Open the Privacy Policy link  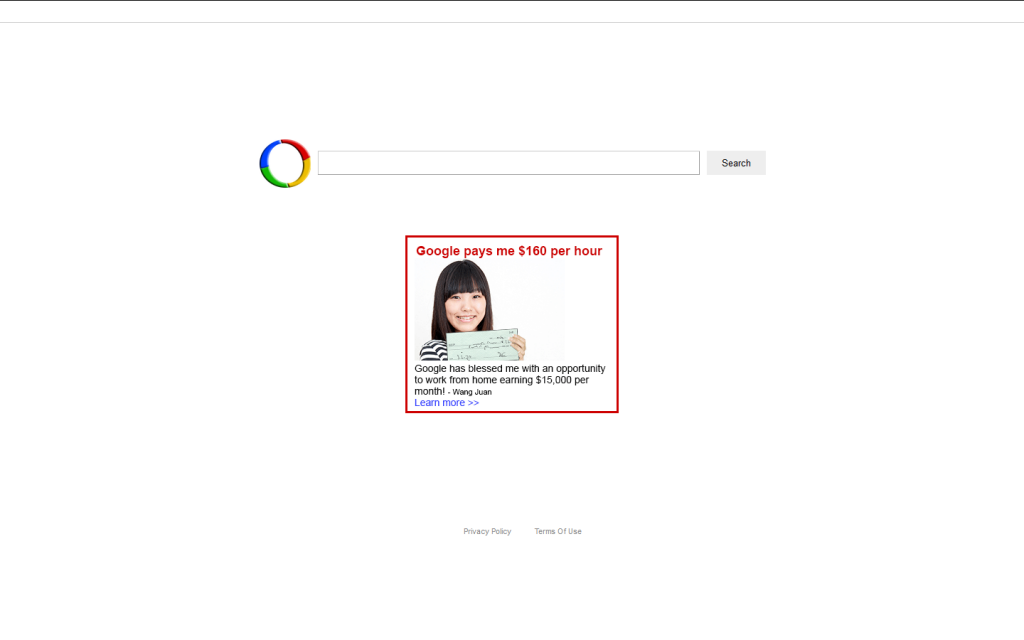click(x=487, y=532)
